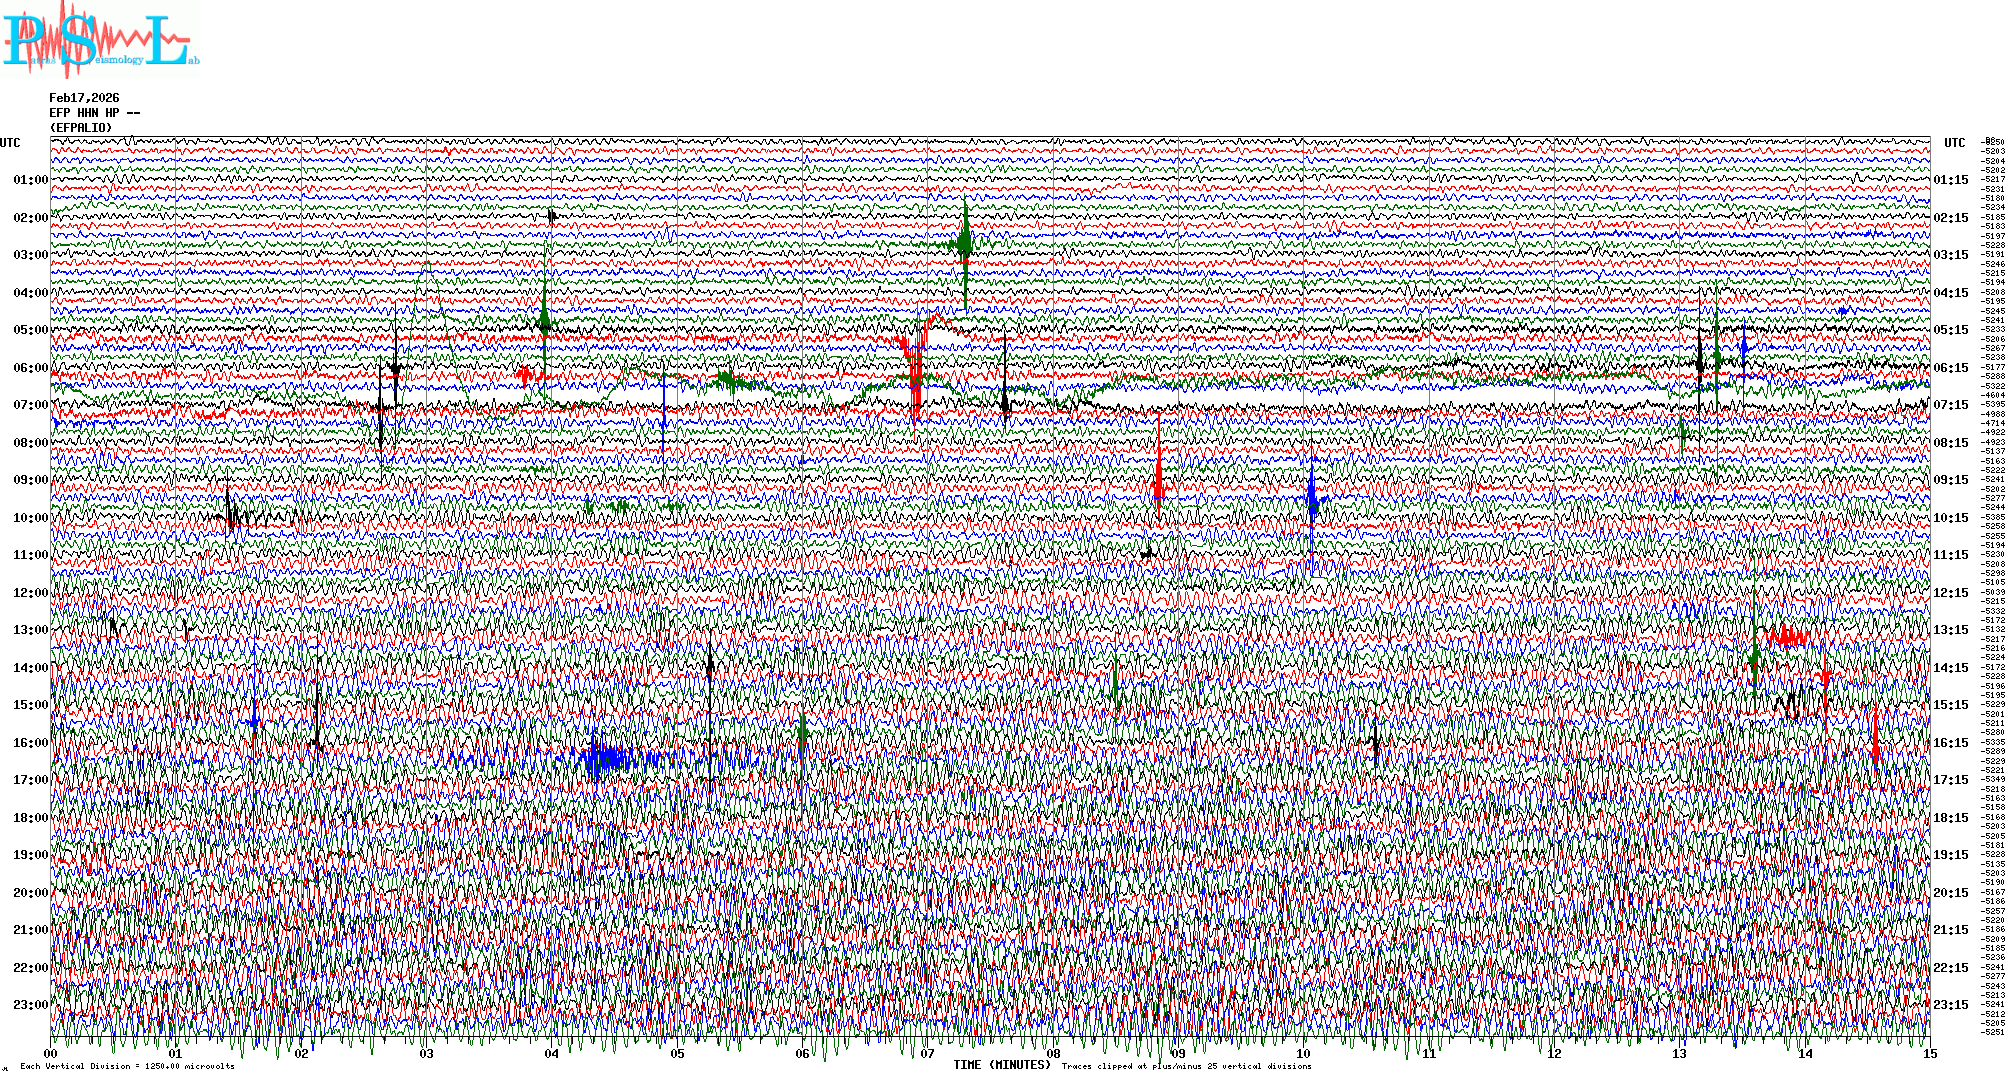Image resolution: width=2010 pixels, height=1080 pixels.
Task: Click the right UTC axis header
Action: click(x=1954, y=143)
